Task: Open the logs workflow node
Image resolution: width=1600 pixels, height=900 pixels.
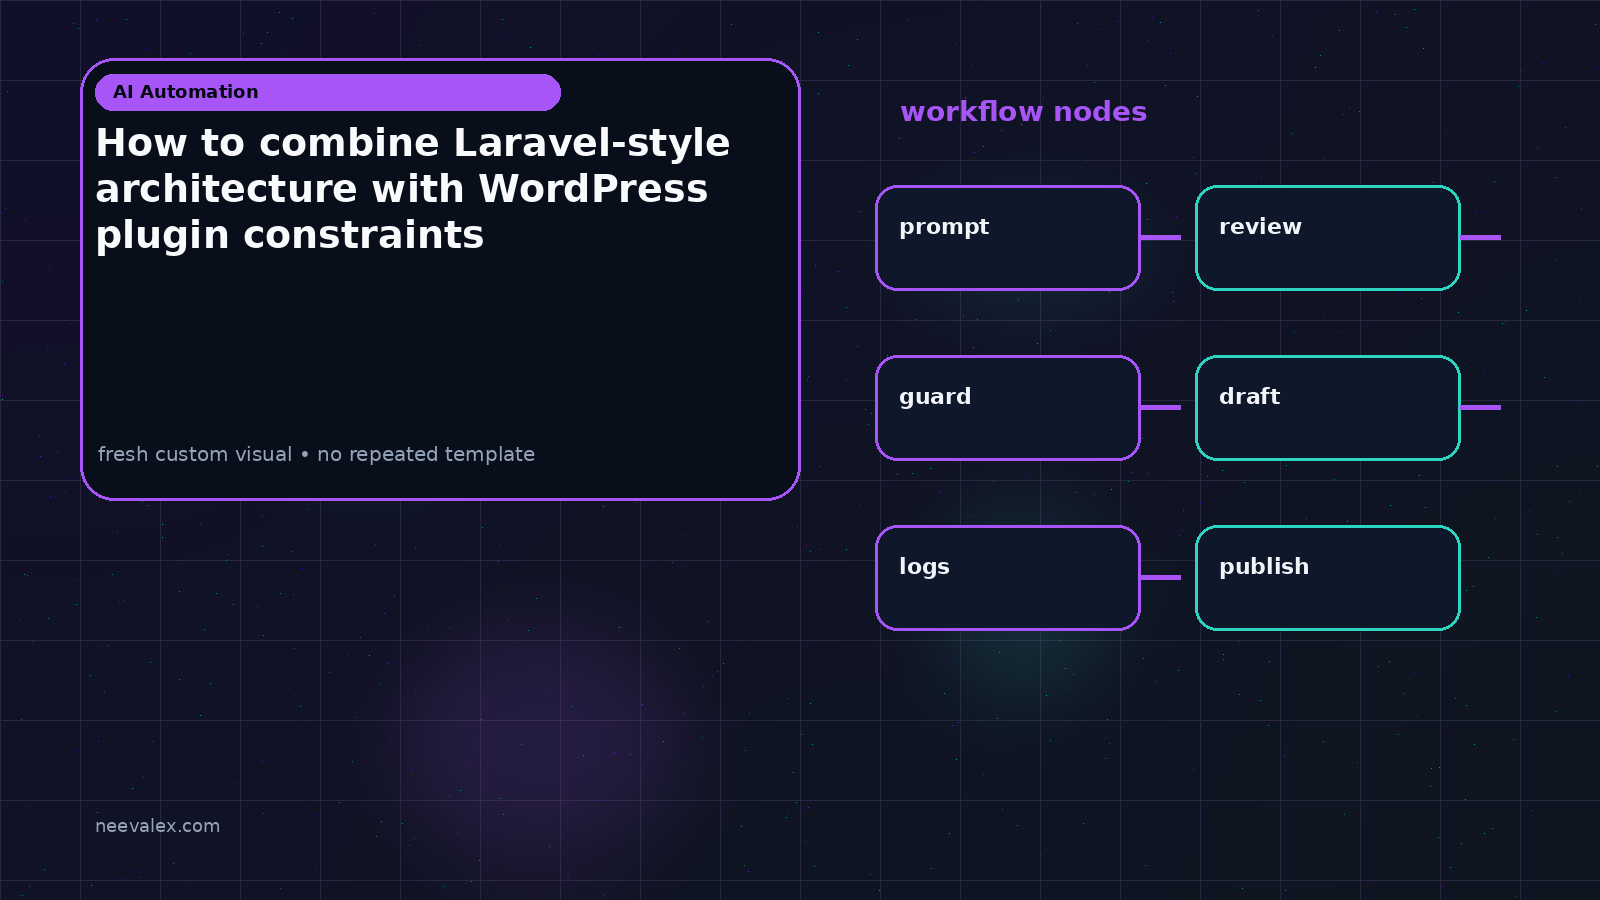Action: coord(1008,578)
